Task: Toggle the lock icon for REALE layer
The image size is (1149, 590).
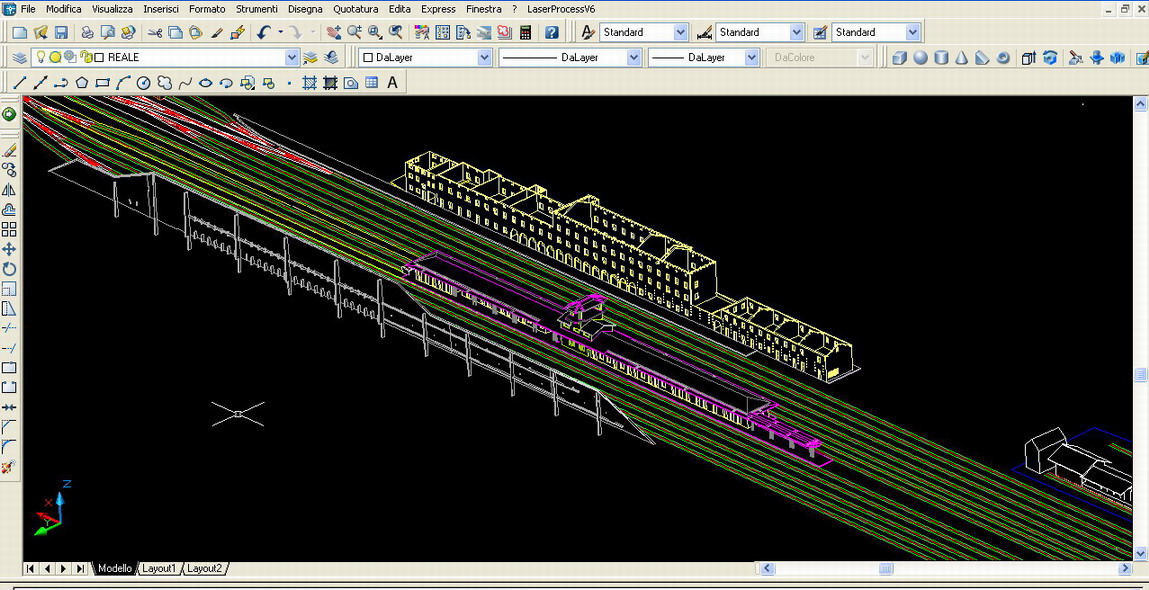Action: (x=86, y=58)
